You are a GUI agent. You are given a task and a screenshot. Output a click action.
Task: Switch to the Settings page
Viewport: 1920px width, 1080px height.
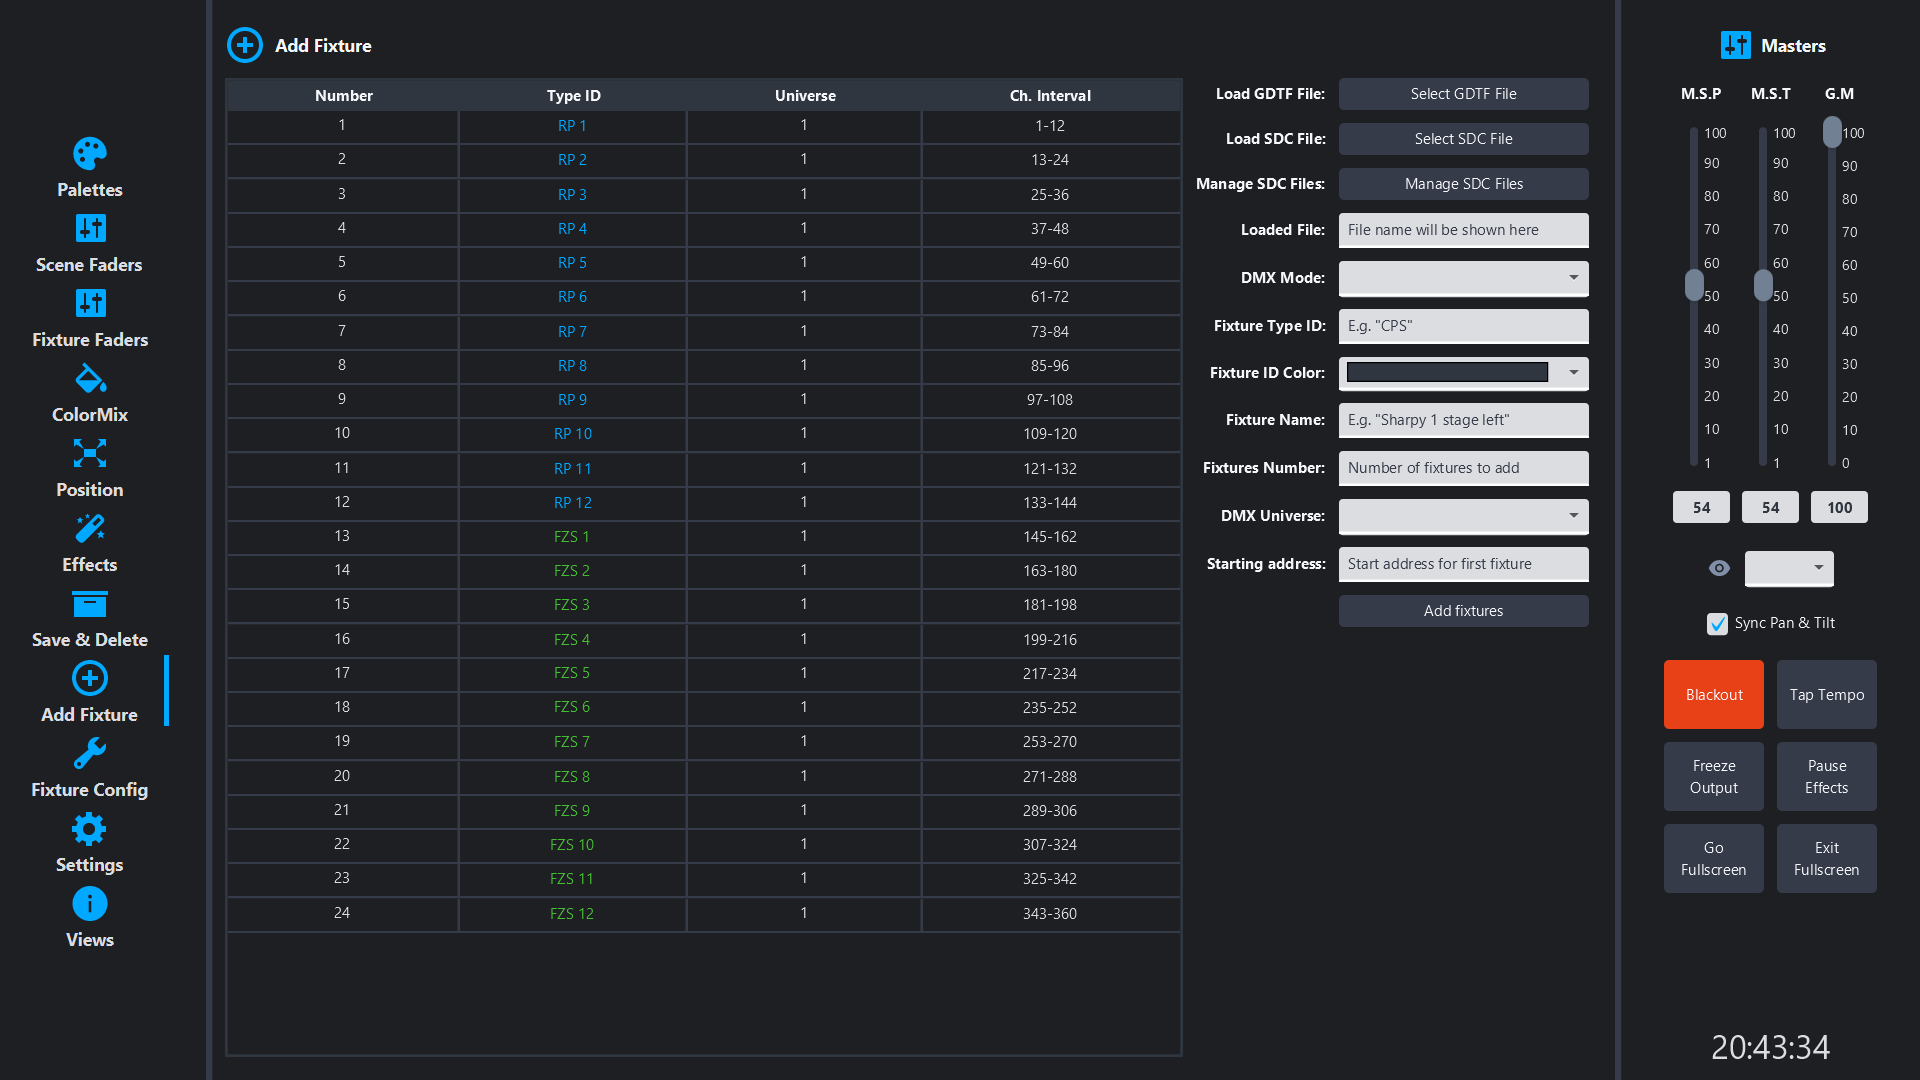click(x=89, y=828)
